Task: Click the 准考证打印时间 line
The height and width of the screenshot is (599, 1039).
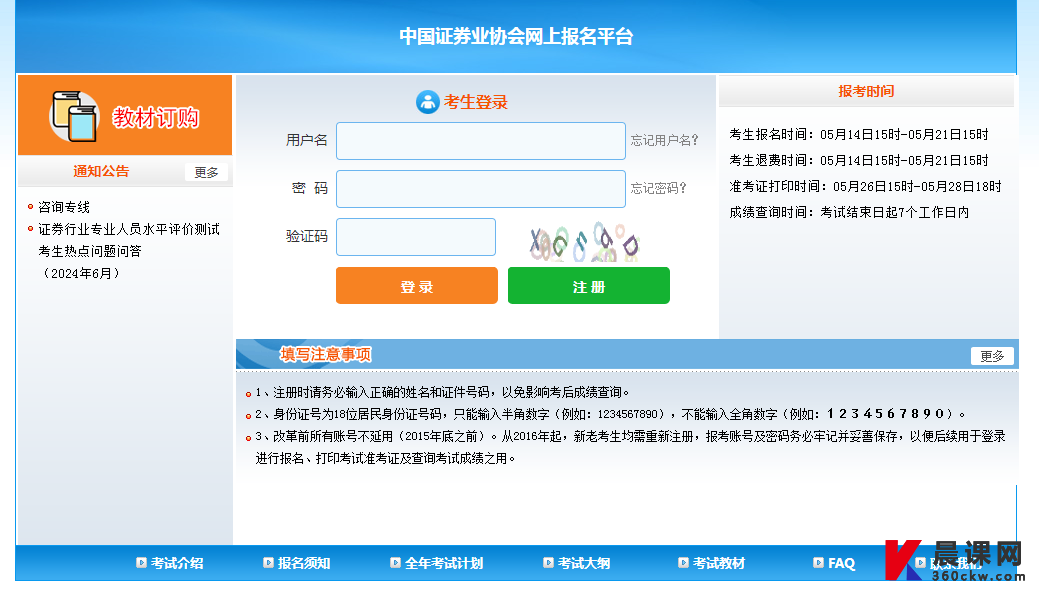Action: [x=865, y=186]
